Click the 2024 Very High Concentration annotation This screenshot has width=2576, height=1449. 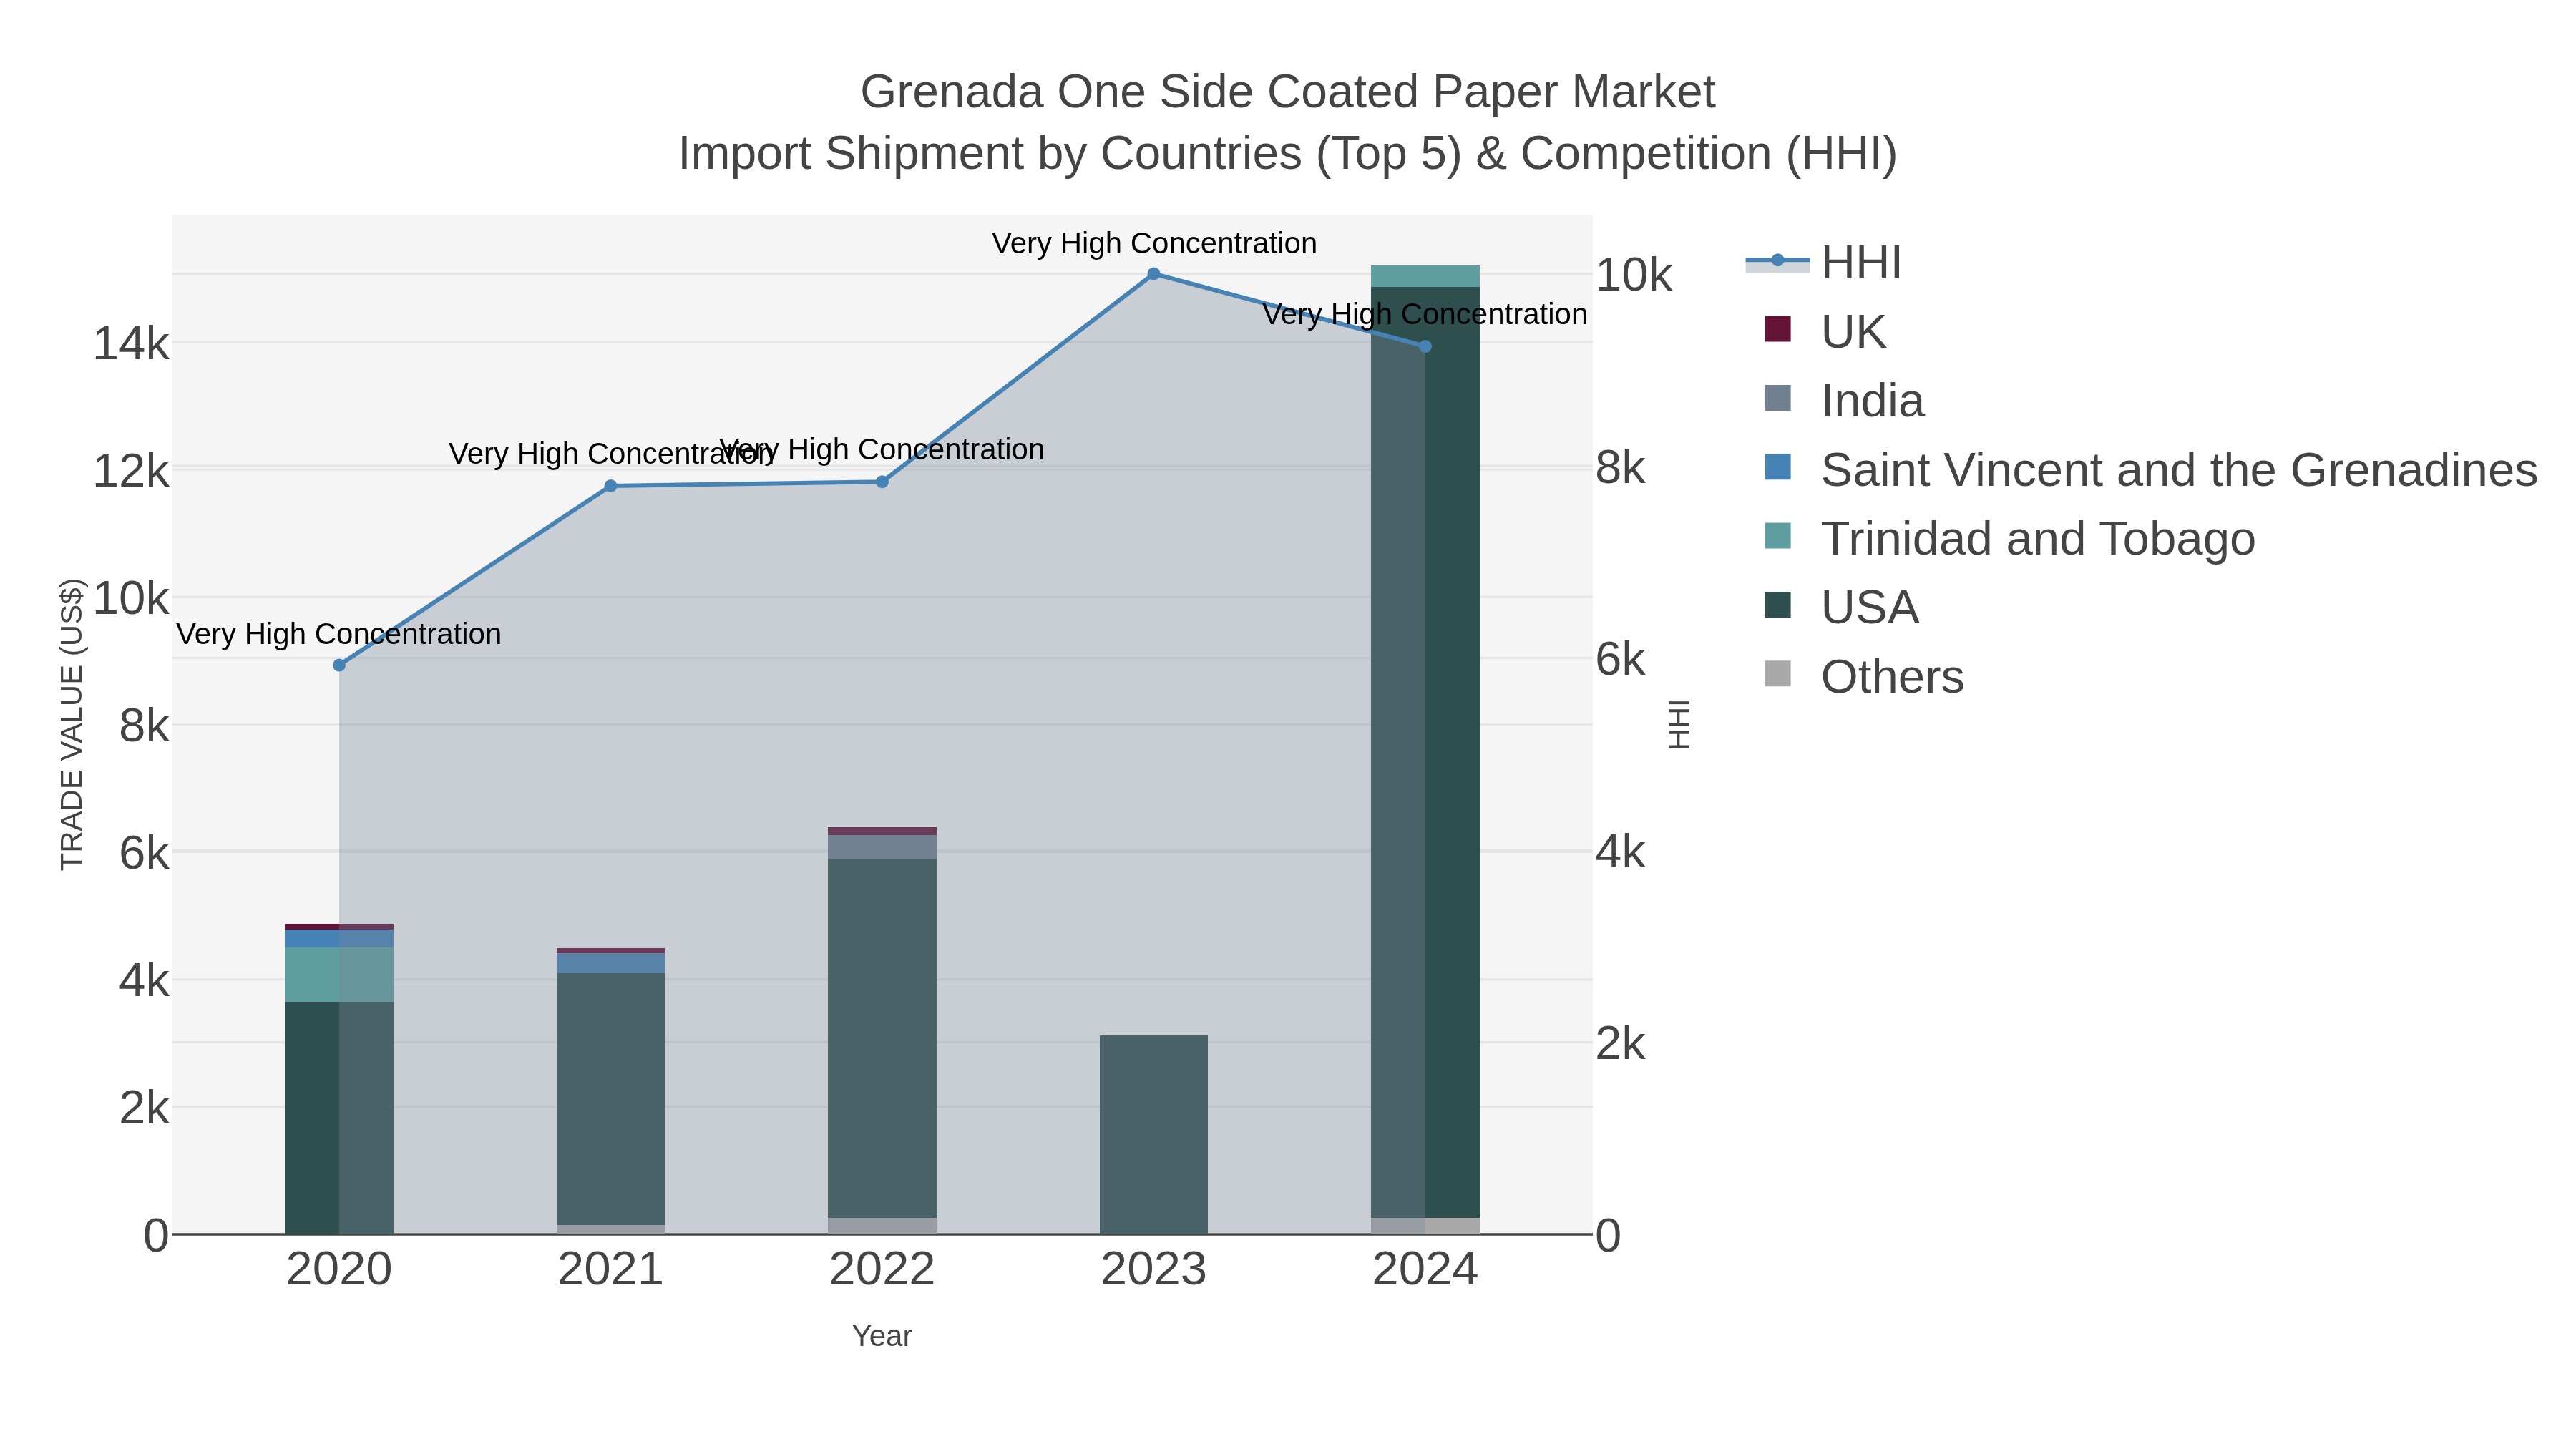[x=1425, y=314]
